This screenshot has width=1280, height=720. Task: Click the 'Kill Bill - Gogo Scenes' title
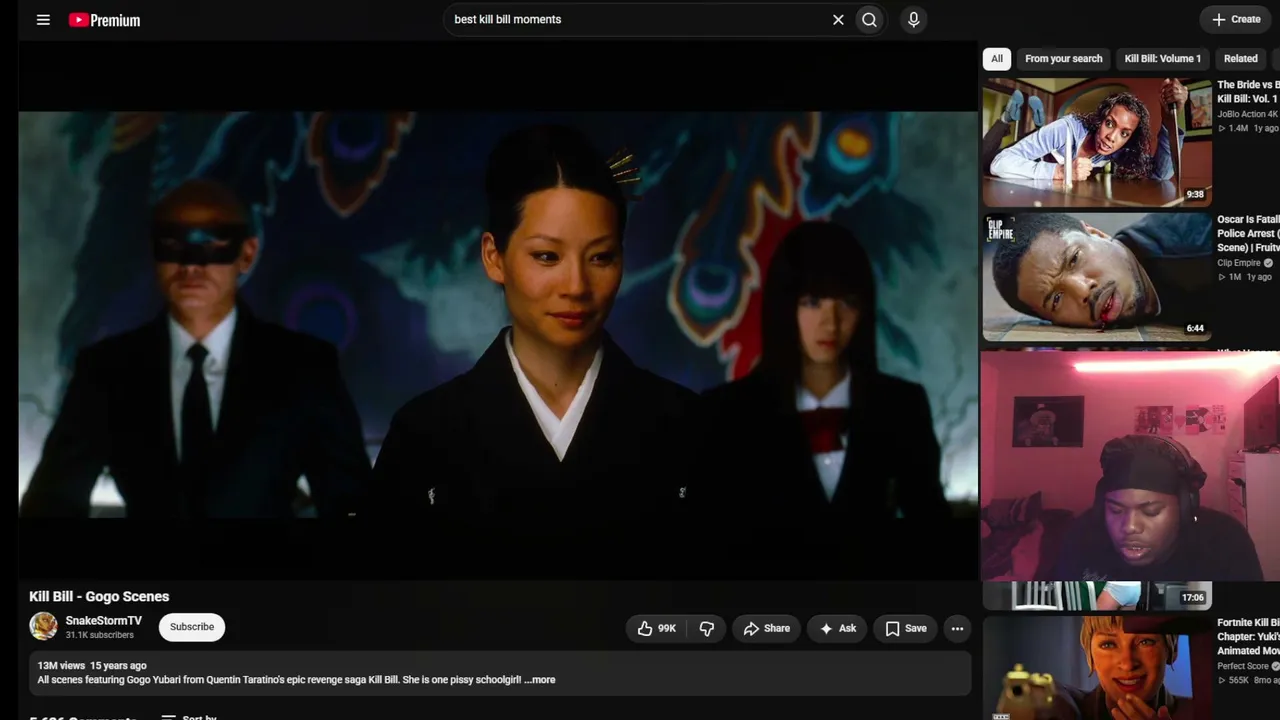(99, 597)
